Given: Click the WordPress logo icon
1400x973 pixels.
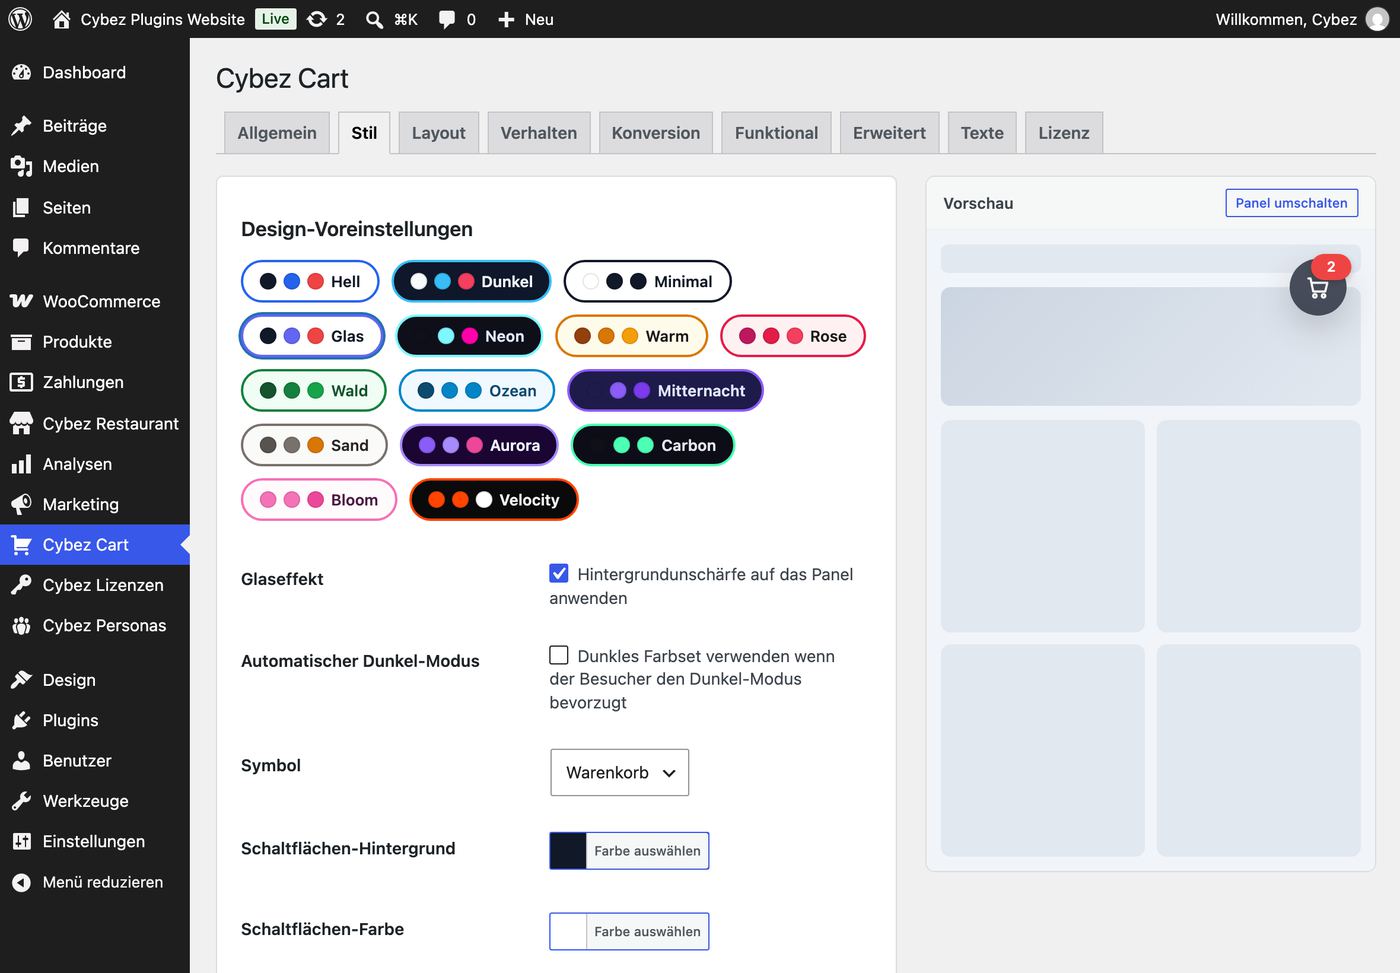Looking at the screenshot, I should point(20,19).
